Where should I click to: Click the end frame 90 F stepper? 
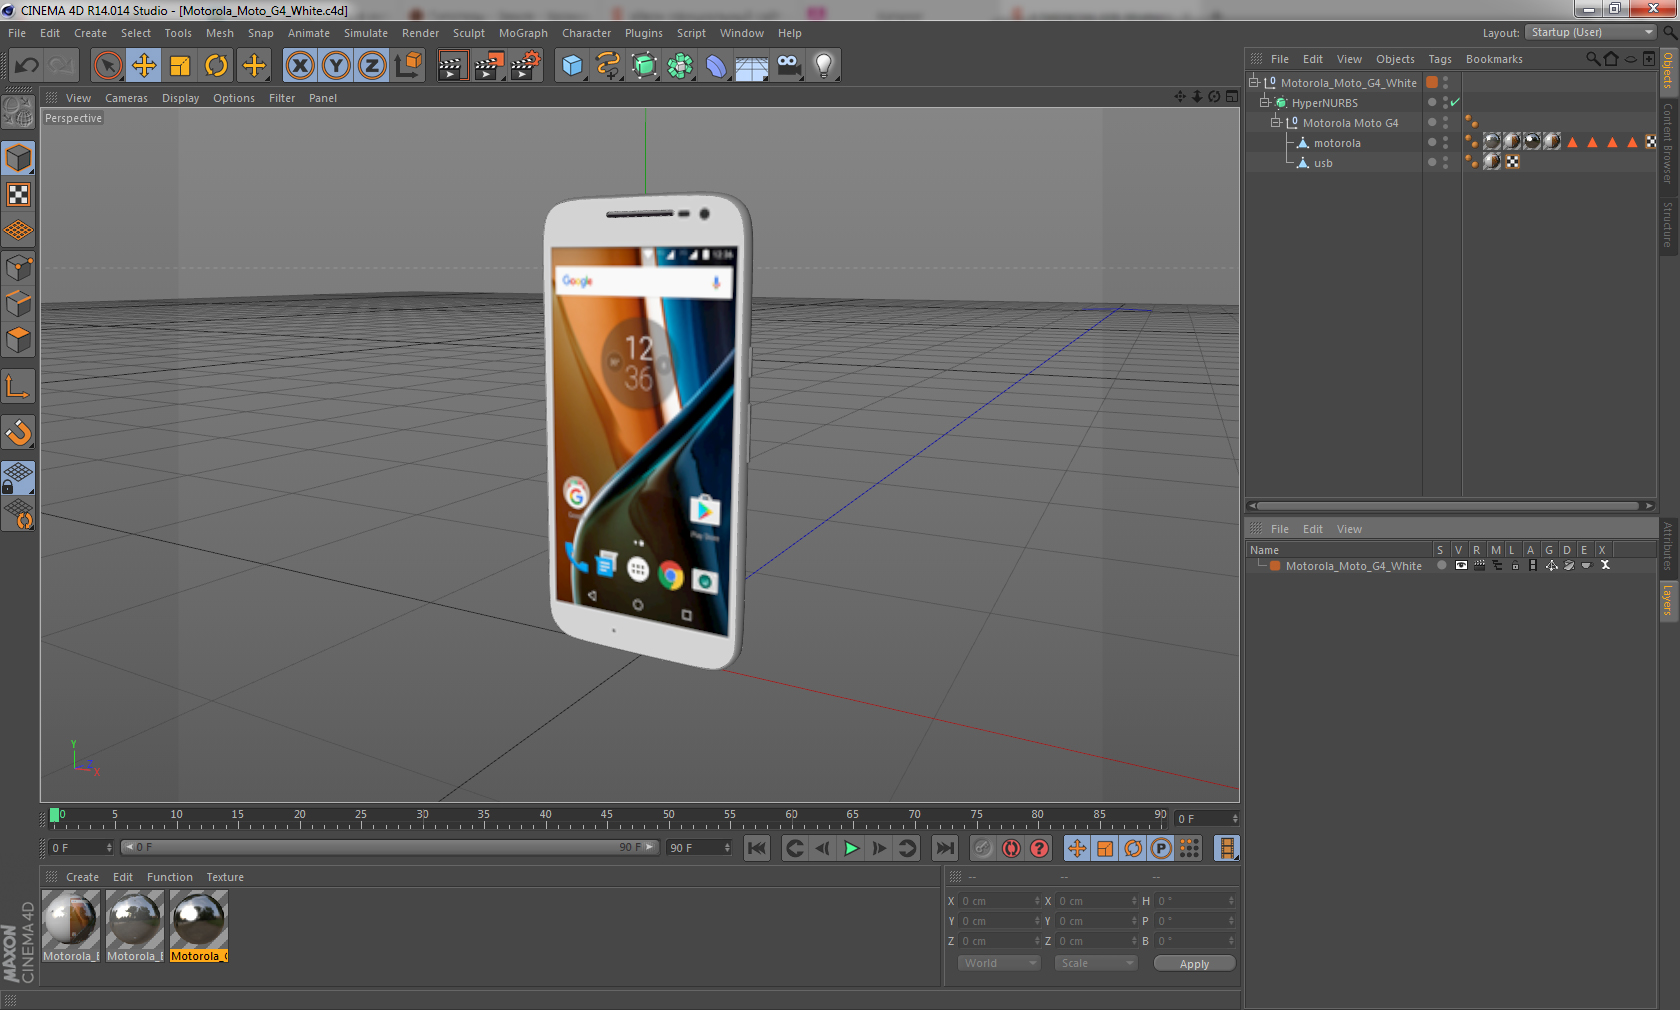point(727,848)
